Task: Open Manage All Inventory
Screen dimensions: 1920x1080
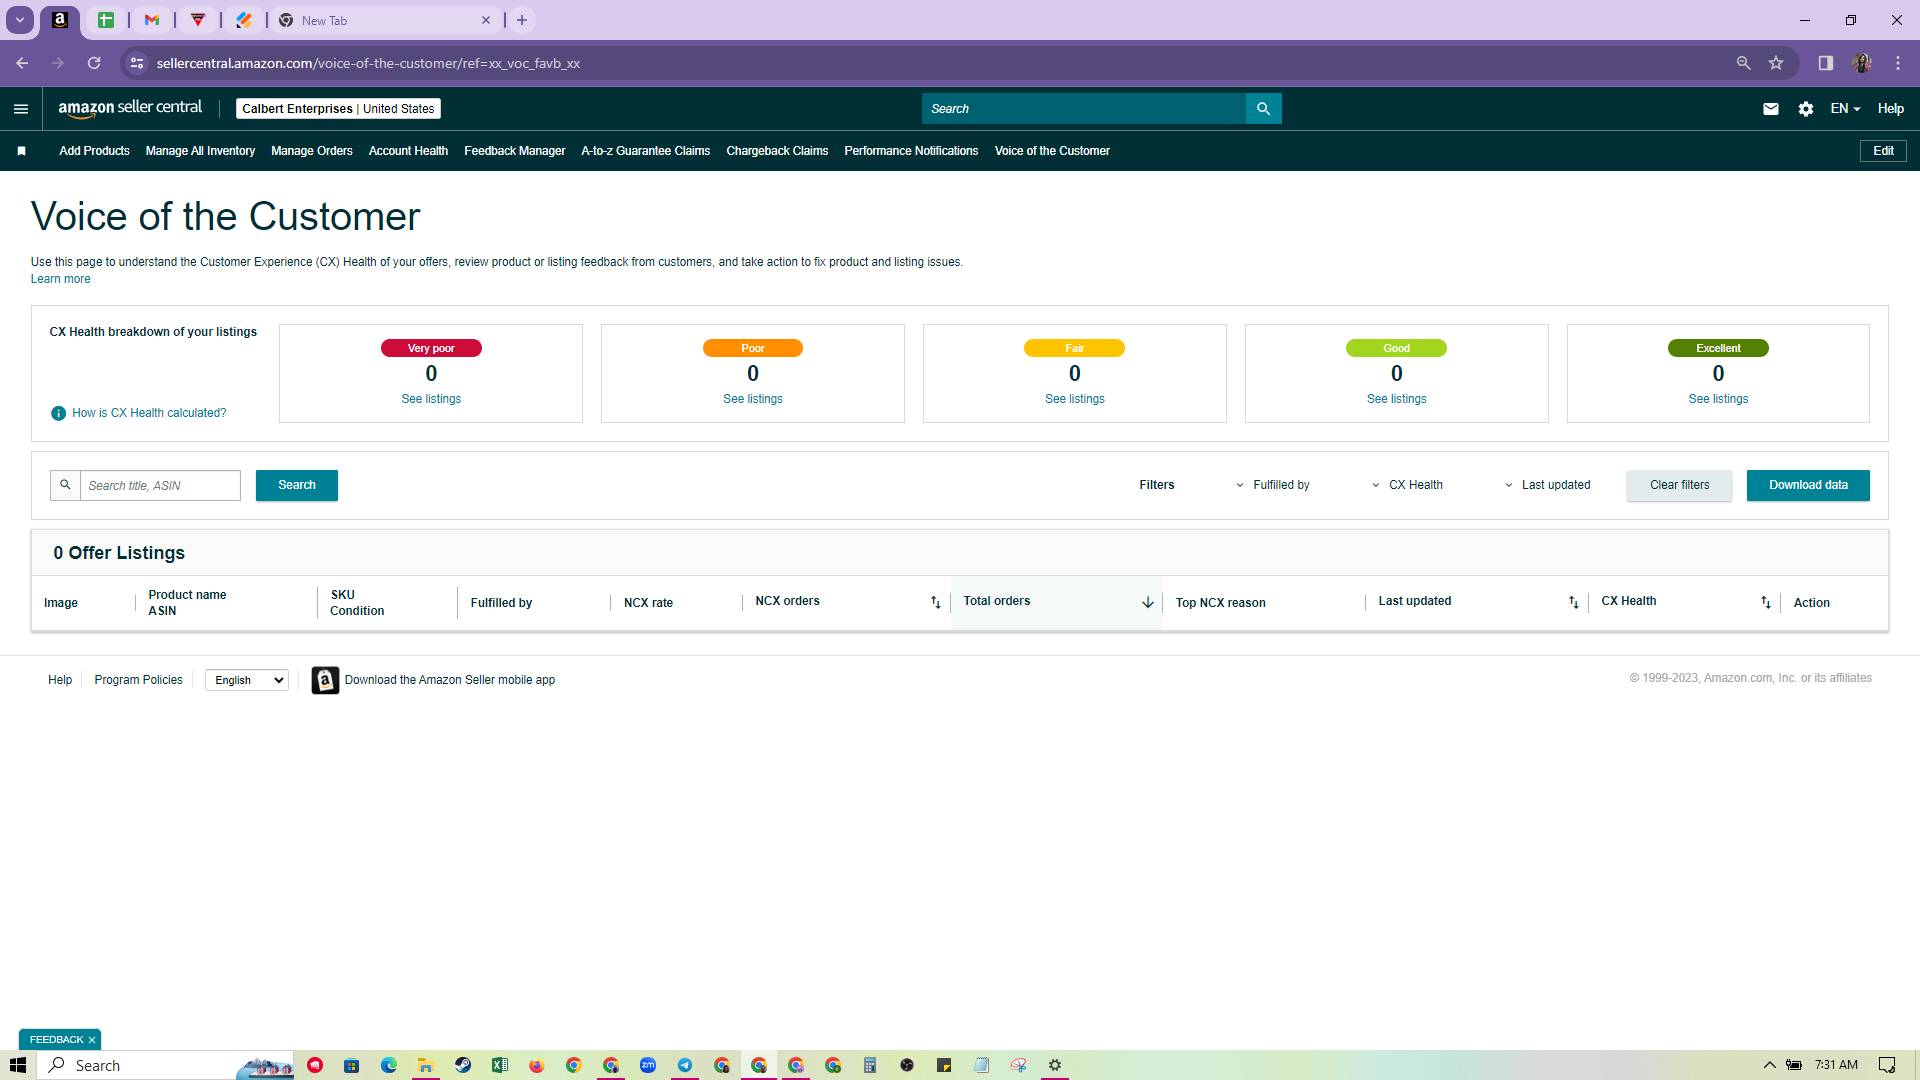Action: [200, 151]
